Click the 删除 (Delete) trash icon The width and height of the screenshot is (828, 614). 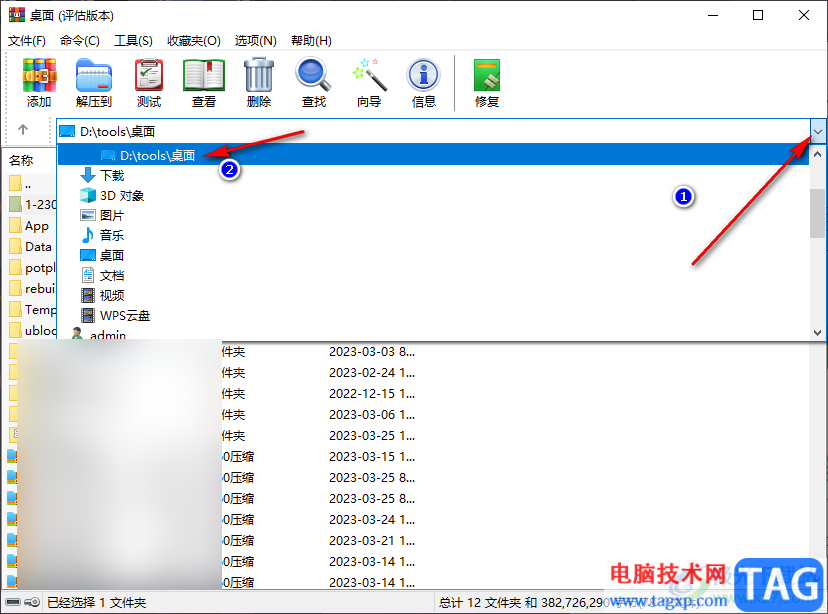point(259,83)
